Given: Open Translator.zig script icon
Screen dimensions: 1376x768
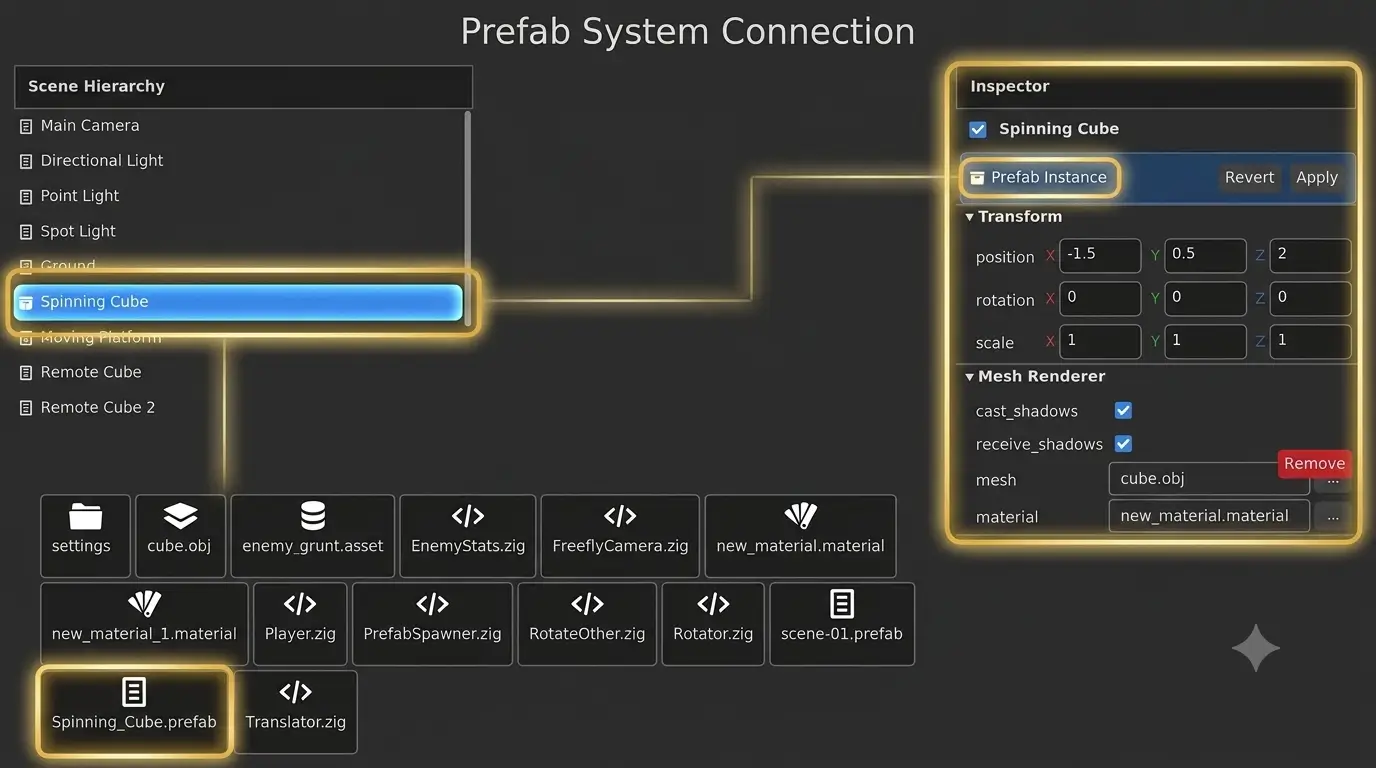Looking at the screenshot, I should [x=296, y=692].
